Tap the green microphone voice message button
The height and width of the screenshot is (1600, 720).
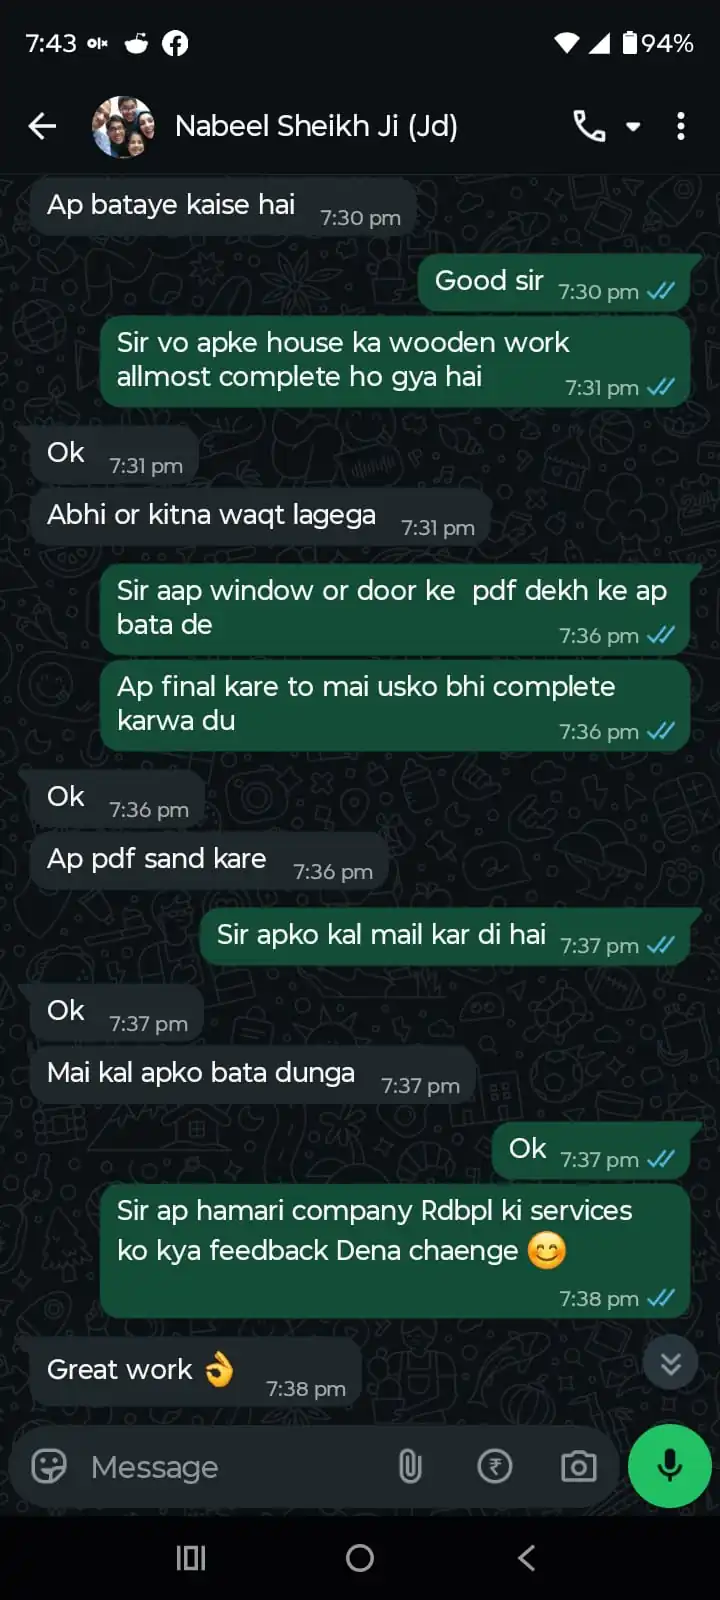(670, 1465)
